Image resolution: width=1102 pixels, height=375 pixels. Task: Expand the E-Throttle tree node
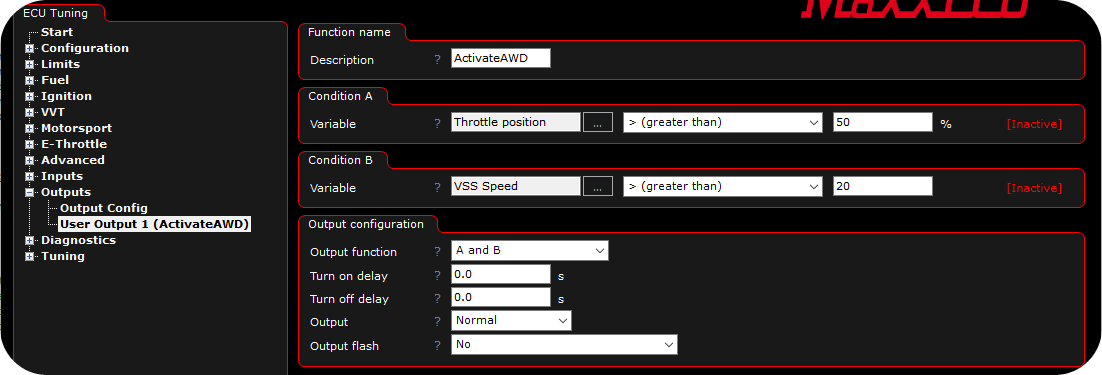click(x=30, y=145)
